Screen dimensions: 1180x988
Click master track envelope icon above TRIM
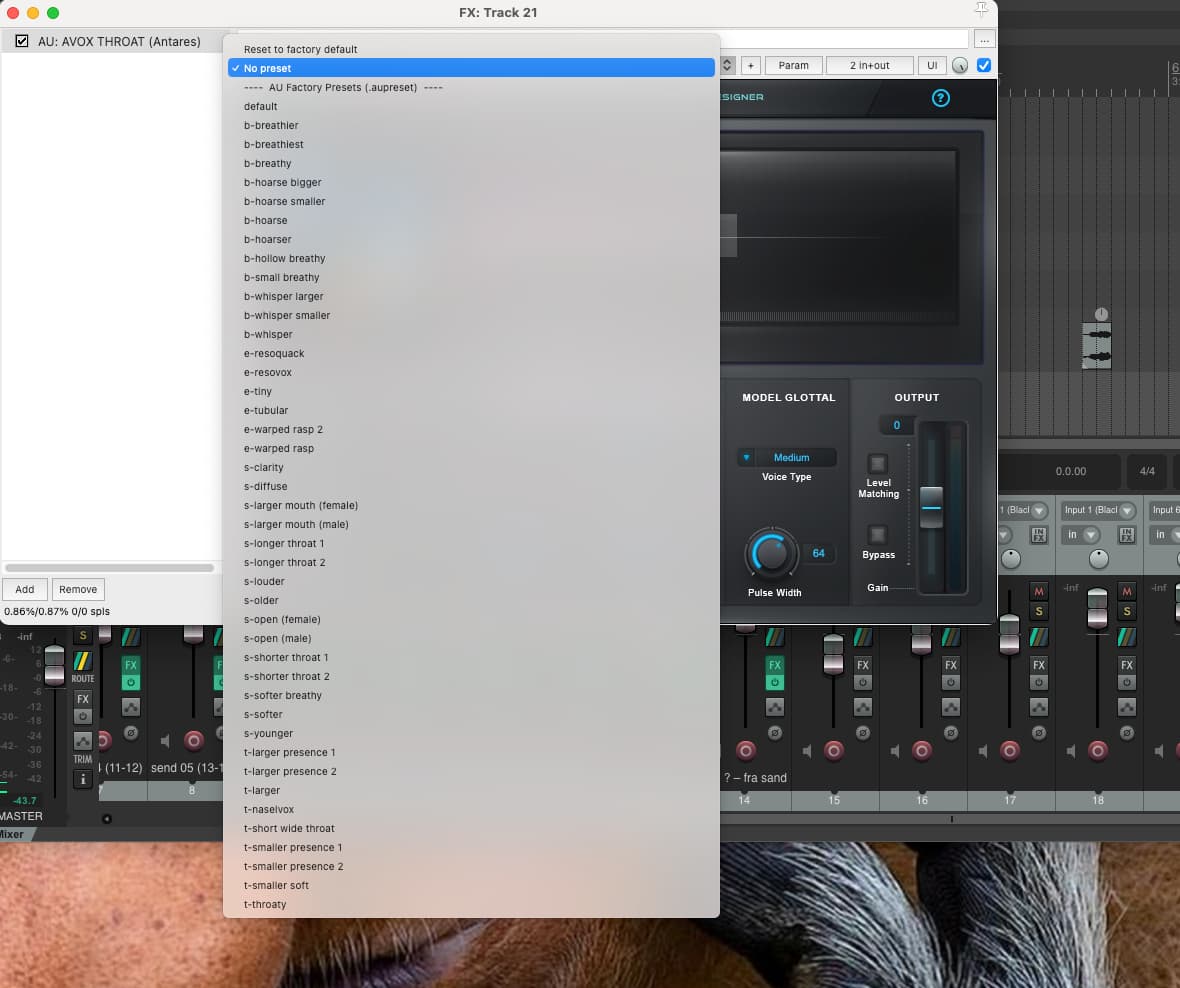click(83, 740)
